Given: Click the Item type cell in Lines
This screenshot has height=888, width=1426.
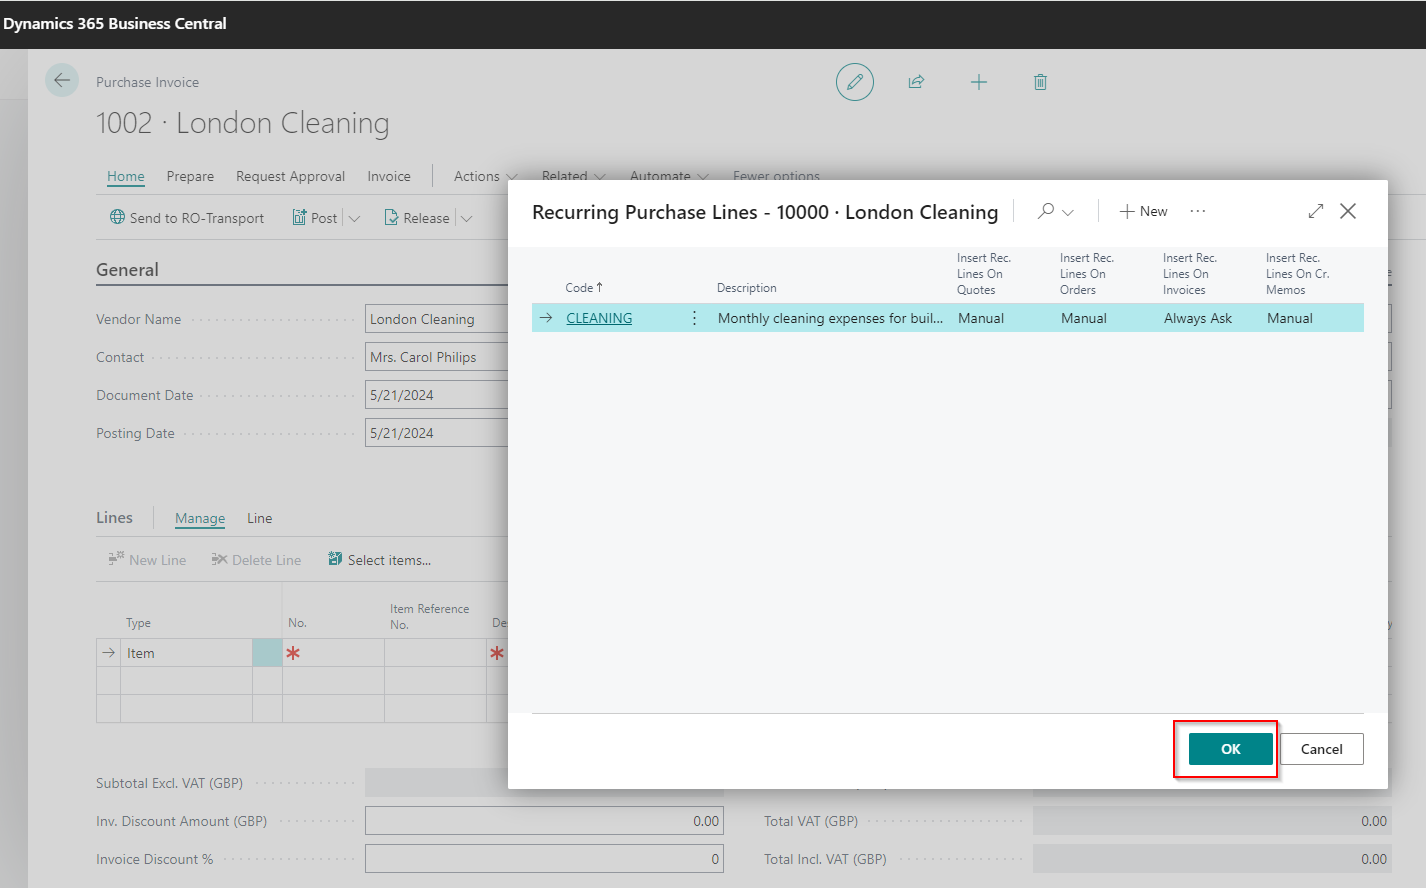Looking at the screenshot, I should [x=186, y=653].
